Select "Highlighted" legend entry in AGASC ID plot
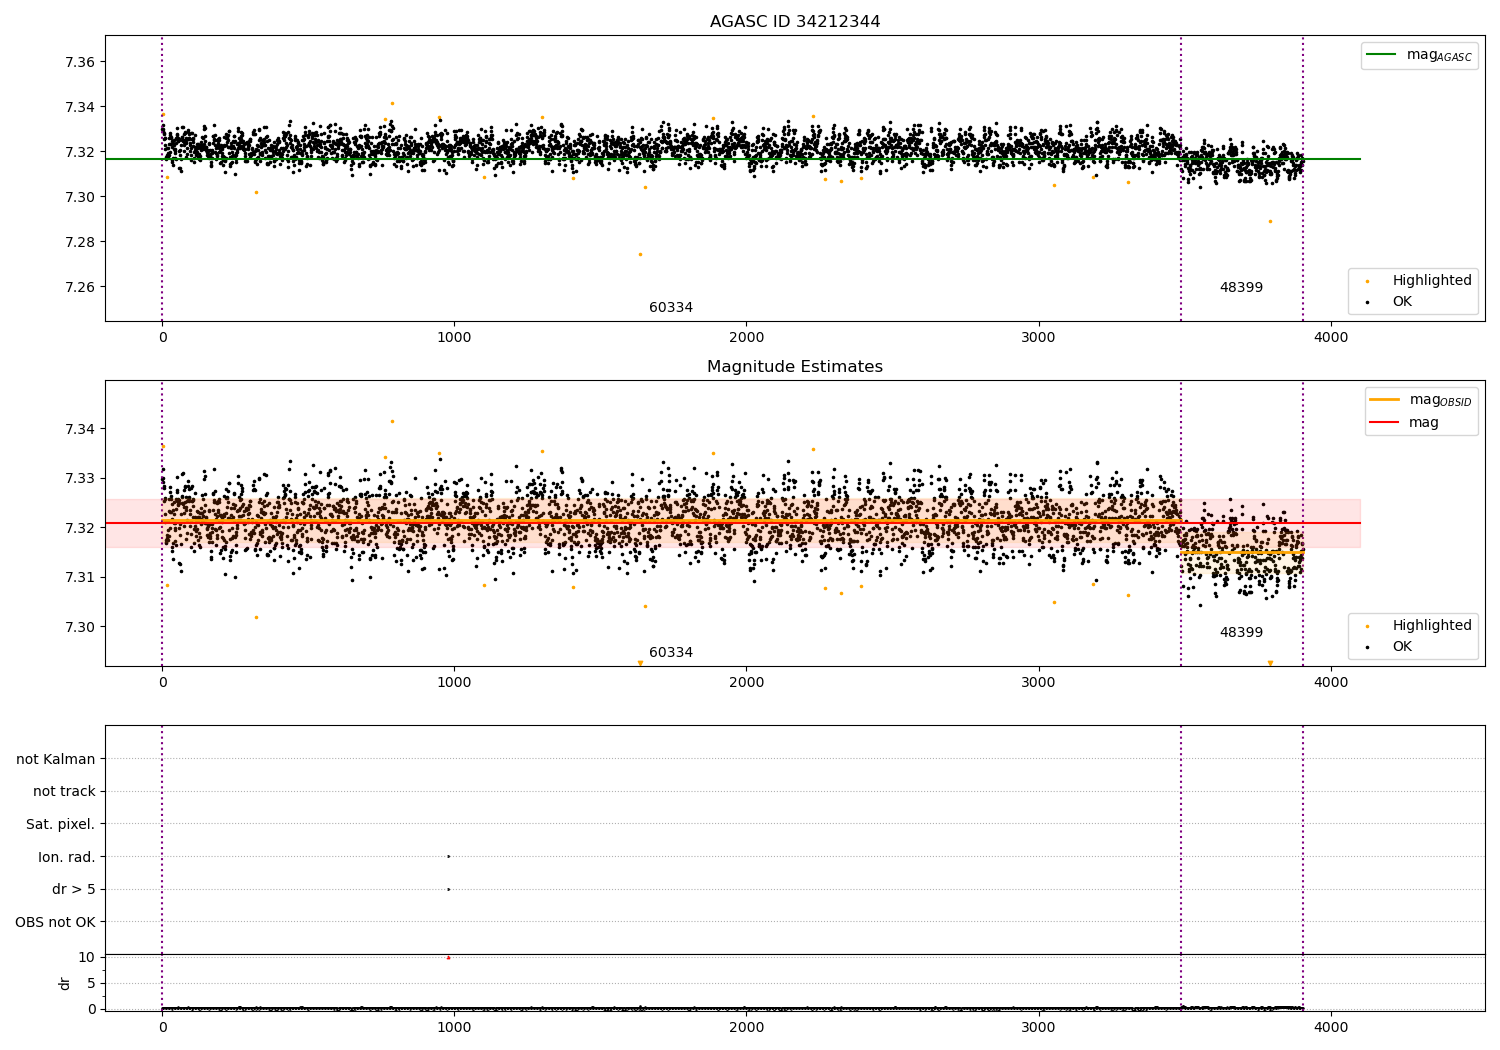 click(1432, 281)
